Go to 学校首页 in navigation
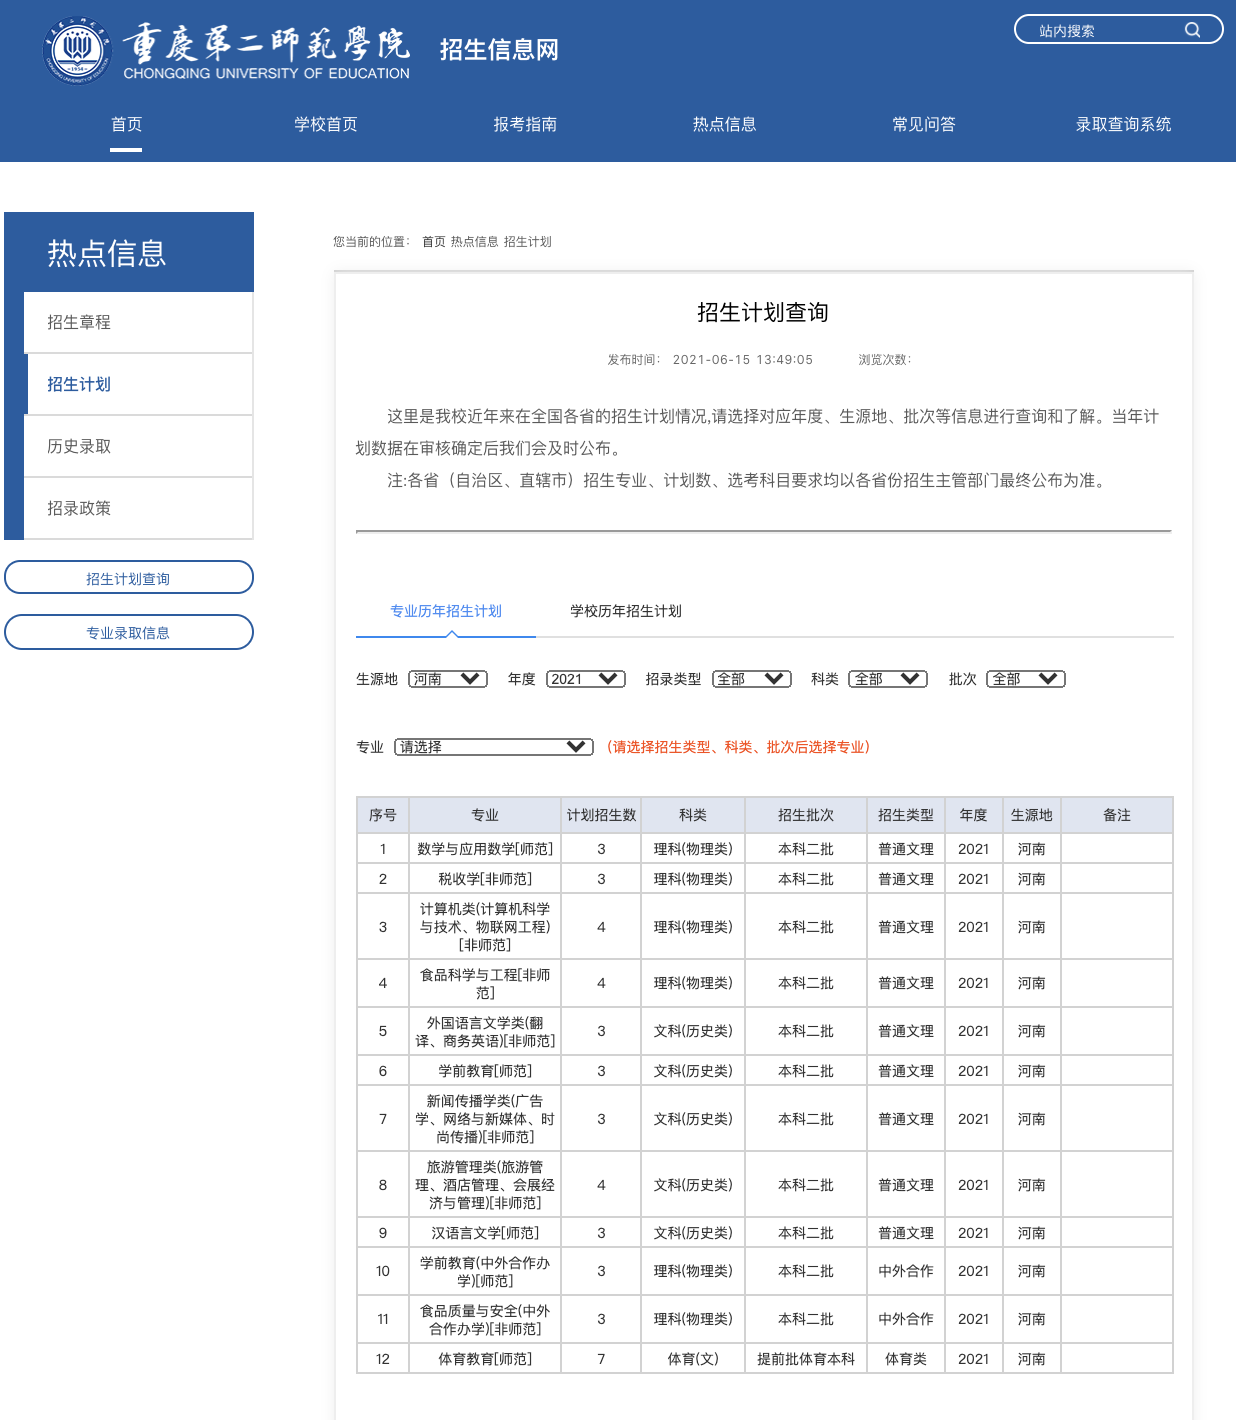The image size is (1236, 1420). coord(325,124)
